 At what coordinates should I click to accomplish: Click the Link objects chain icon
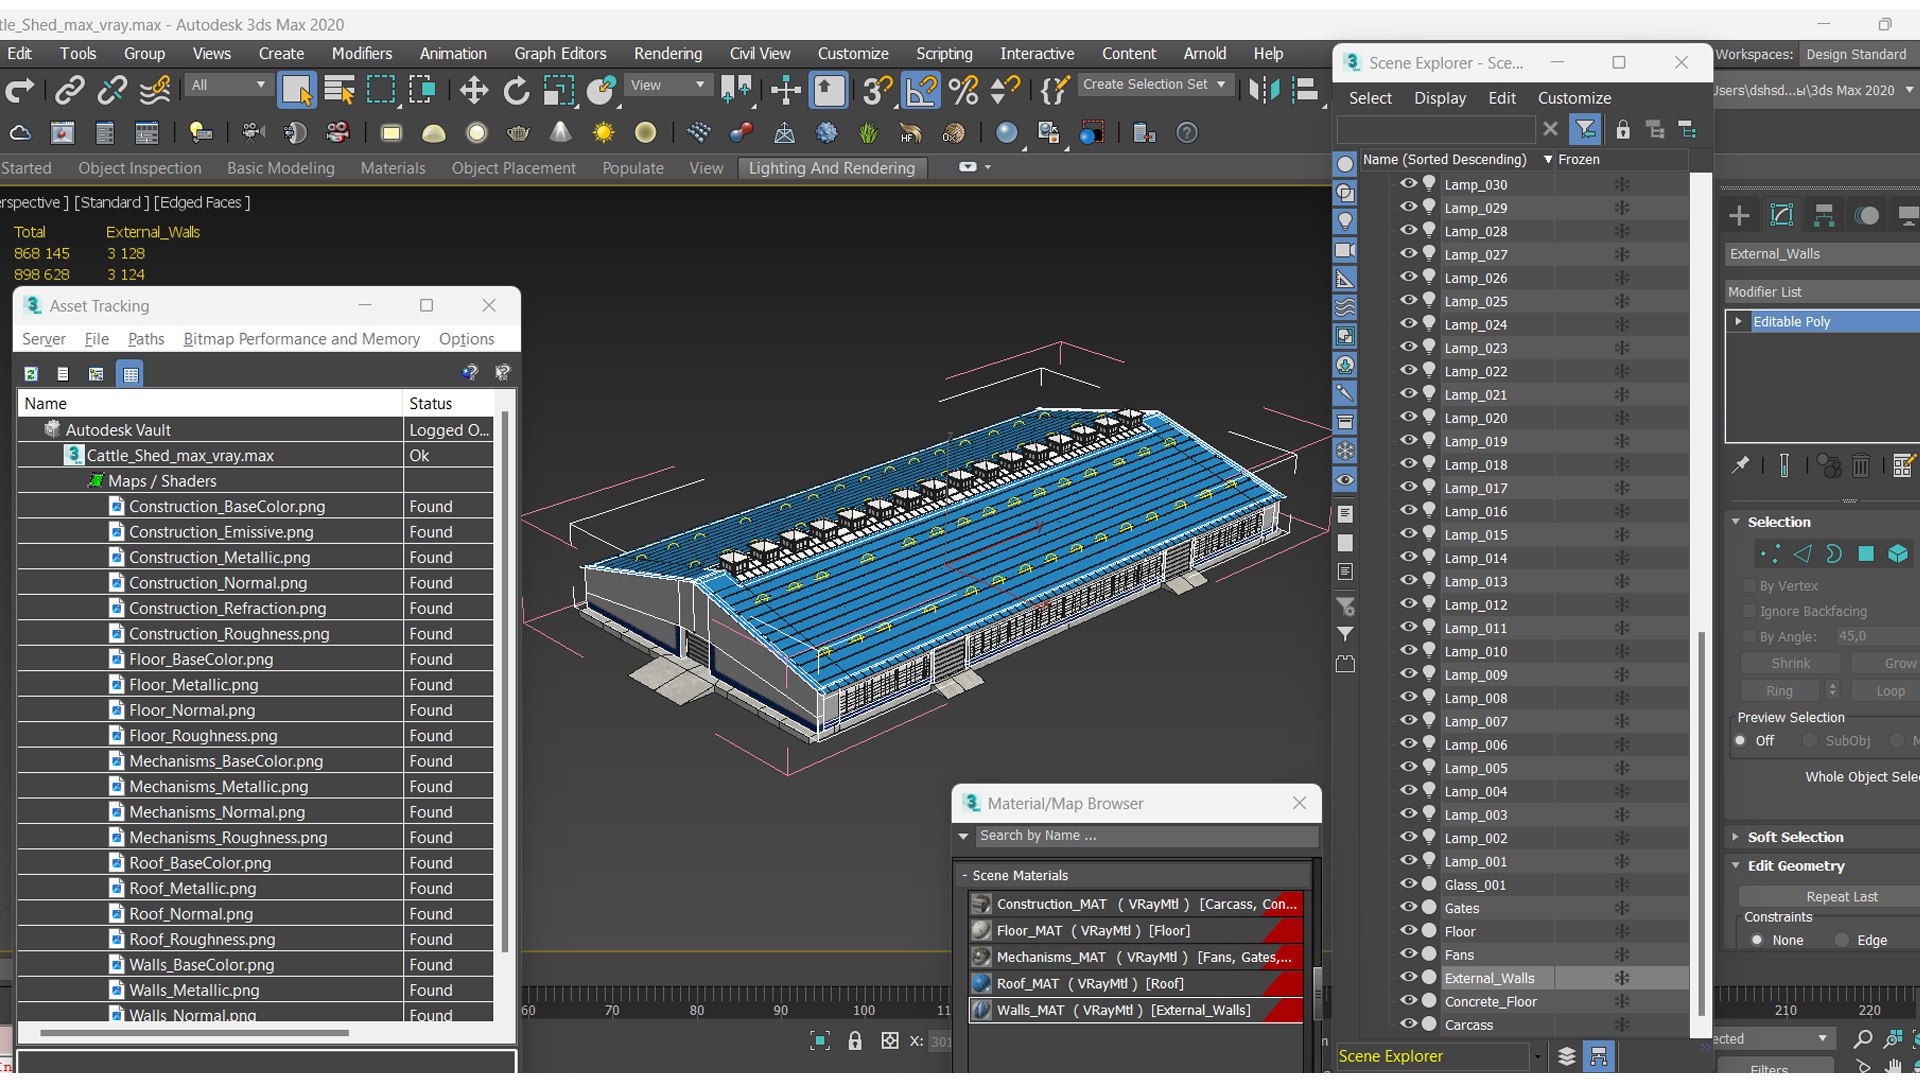coord(69,90)
